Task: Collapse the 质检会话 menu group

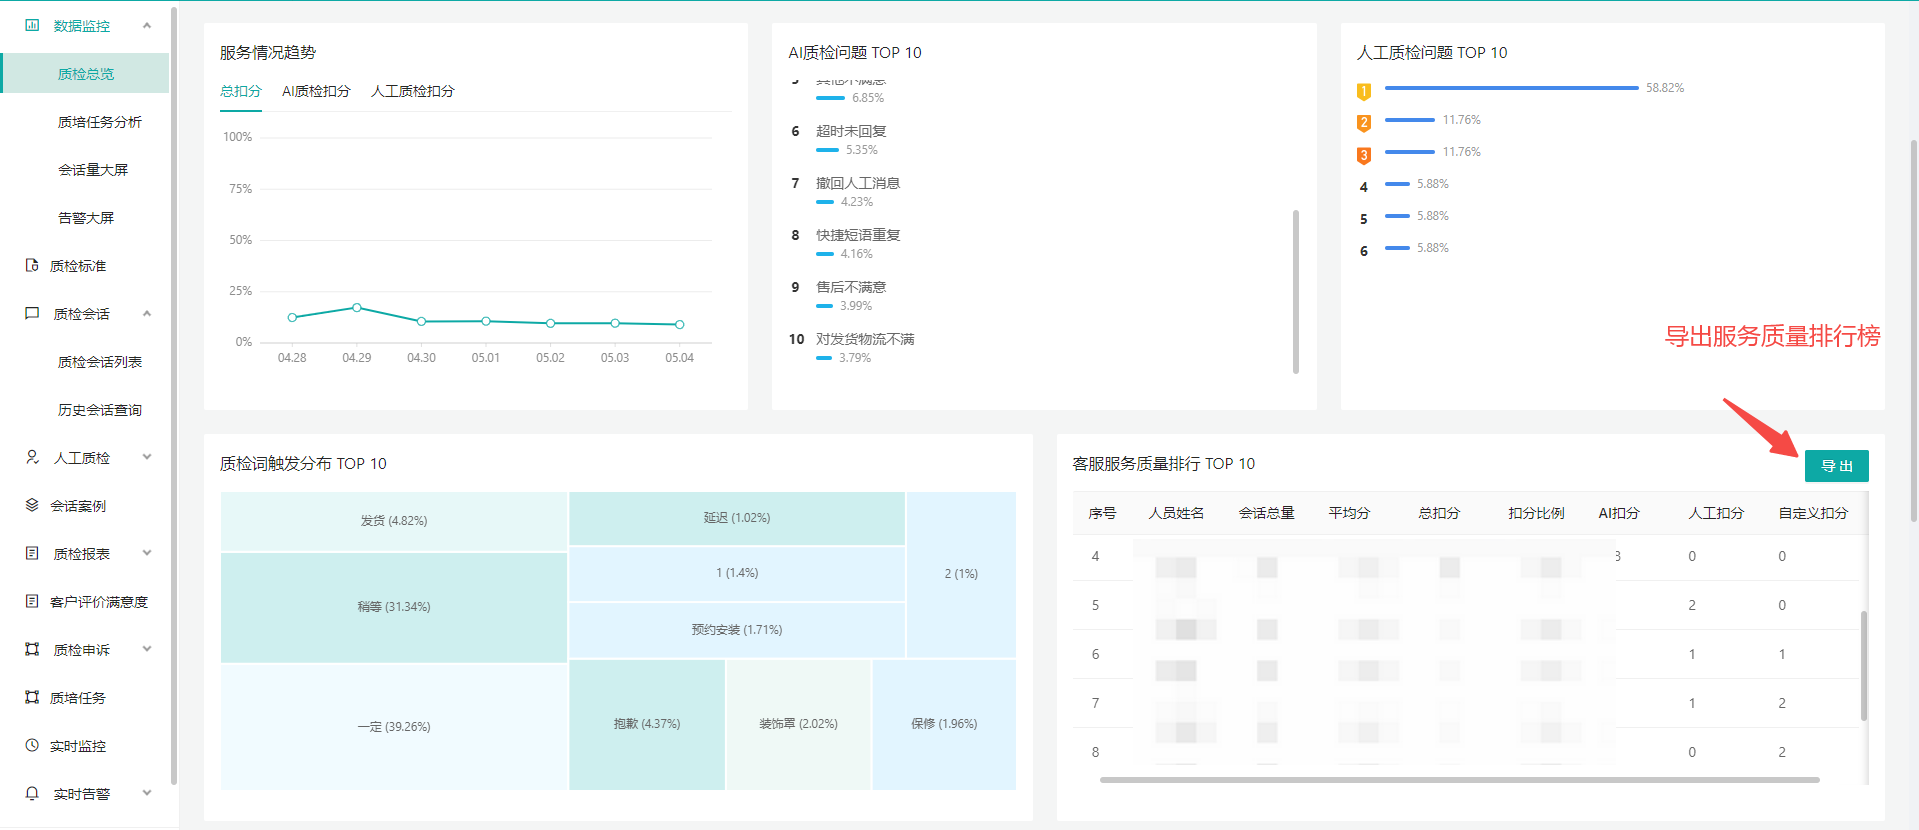Action: click(x=147, y=313)
